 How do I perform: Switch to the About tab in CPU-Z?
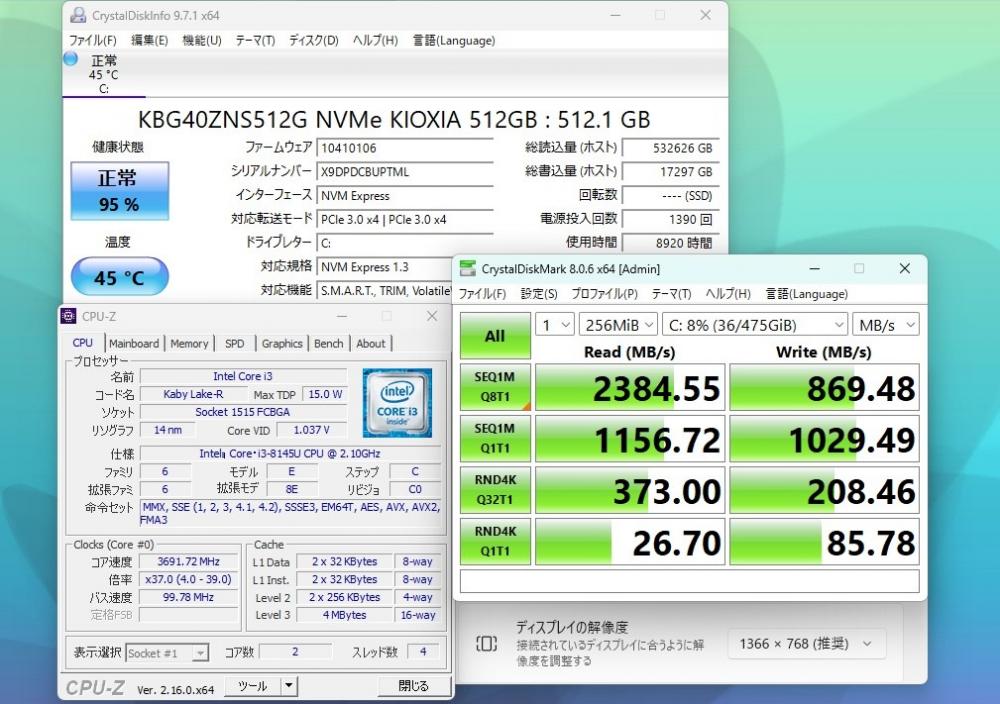(371, 343)
